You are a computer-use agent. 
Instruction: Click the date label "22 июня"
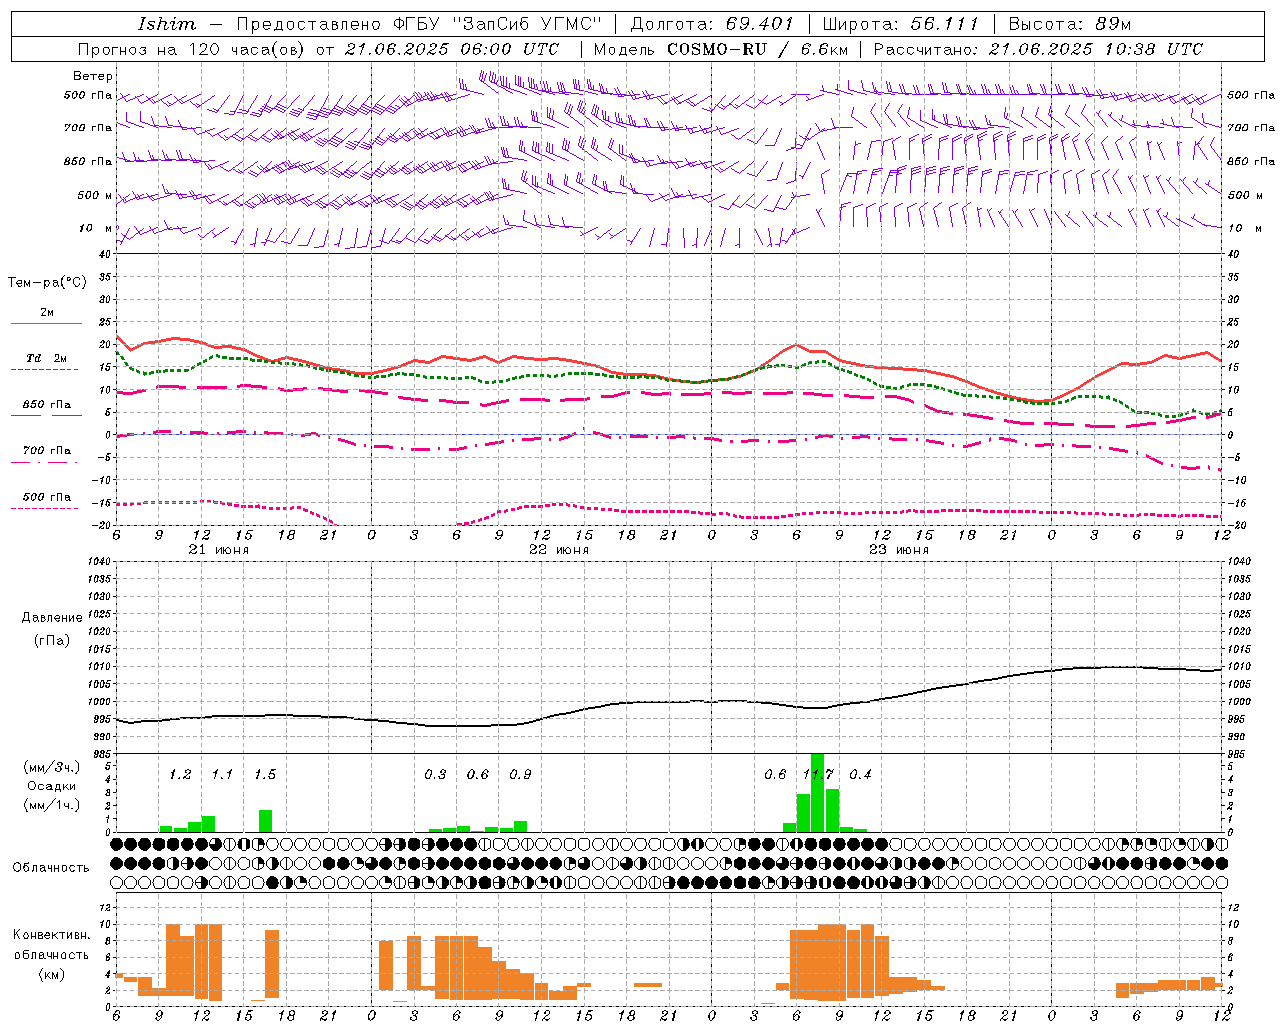559,550
